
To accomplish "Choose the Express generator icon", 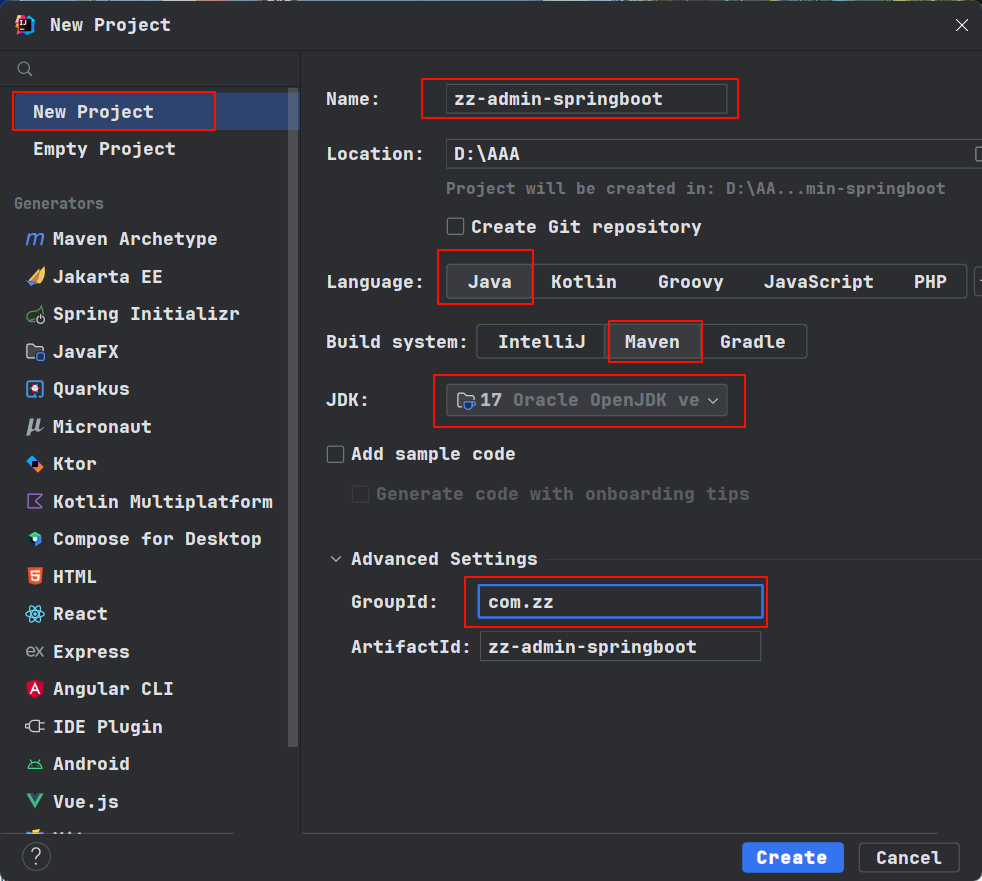I will click(x=35, y=652).
